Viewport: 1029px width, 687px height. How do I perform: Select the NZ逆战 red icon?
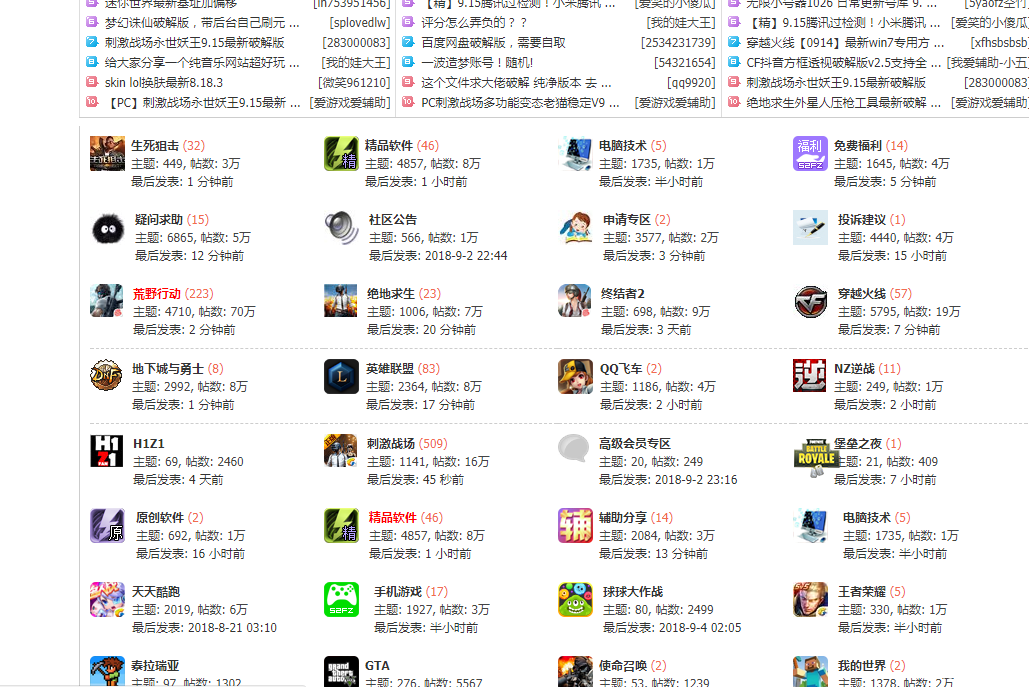pyautogui.click(x=809, y=376)
